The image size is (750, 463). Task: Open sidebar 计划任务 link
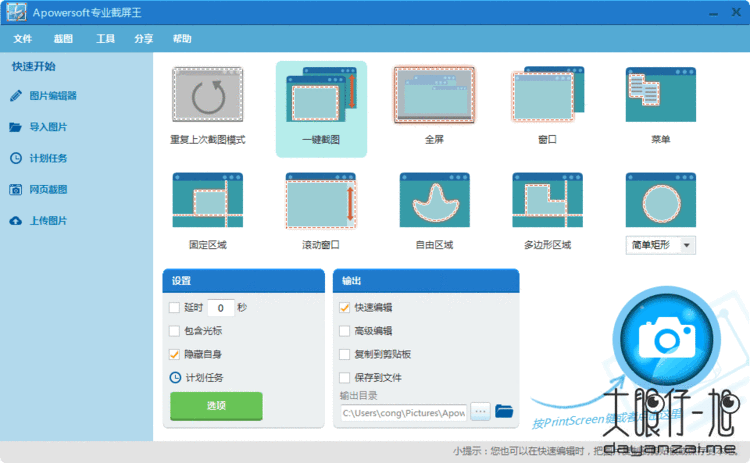click(x=48, y=158)
